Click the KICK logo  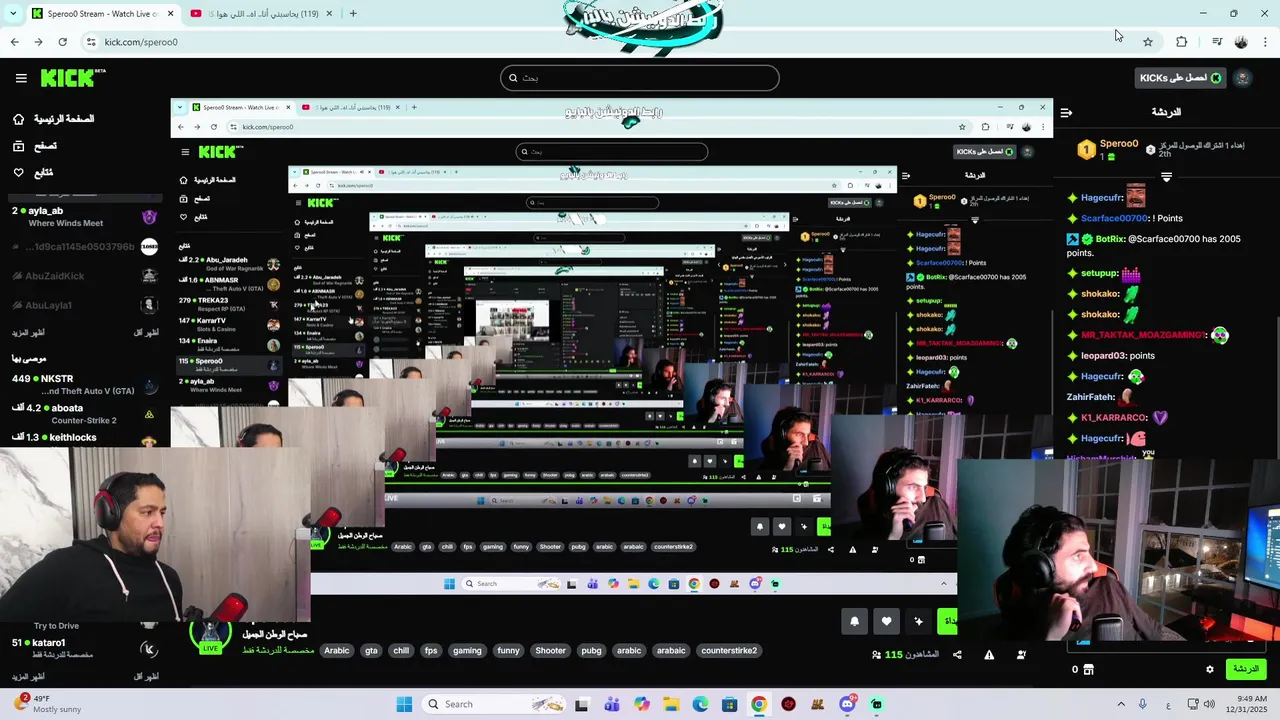(x=73, y=77)
